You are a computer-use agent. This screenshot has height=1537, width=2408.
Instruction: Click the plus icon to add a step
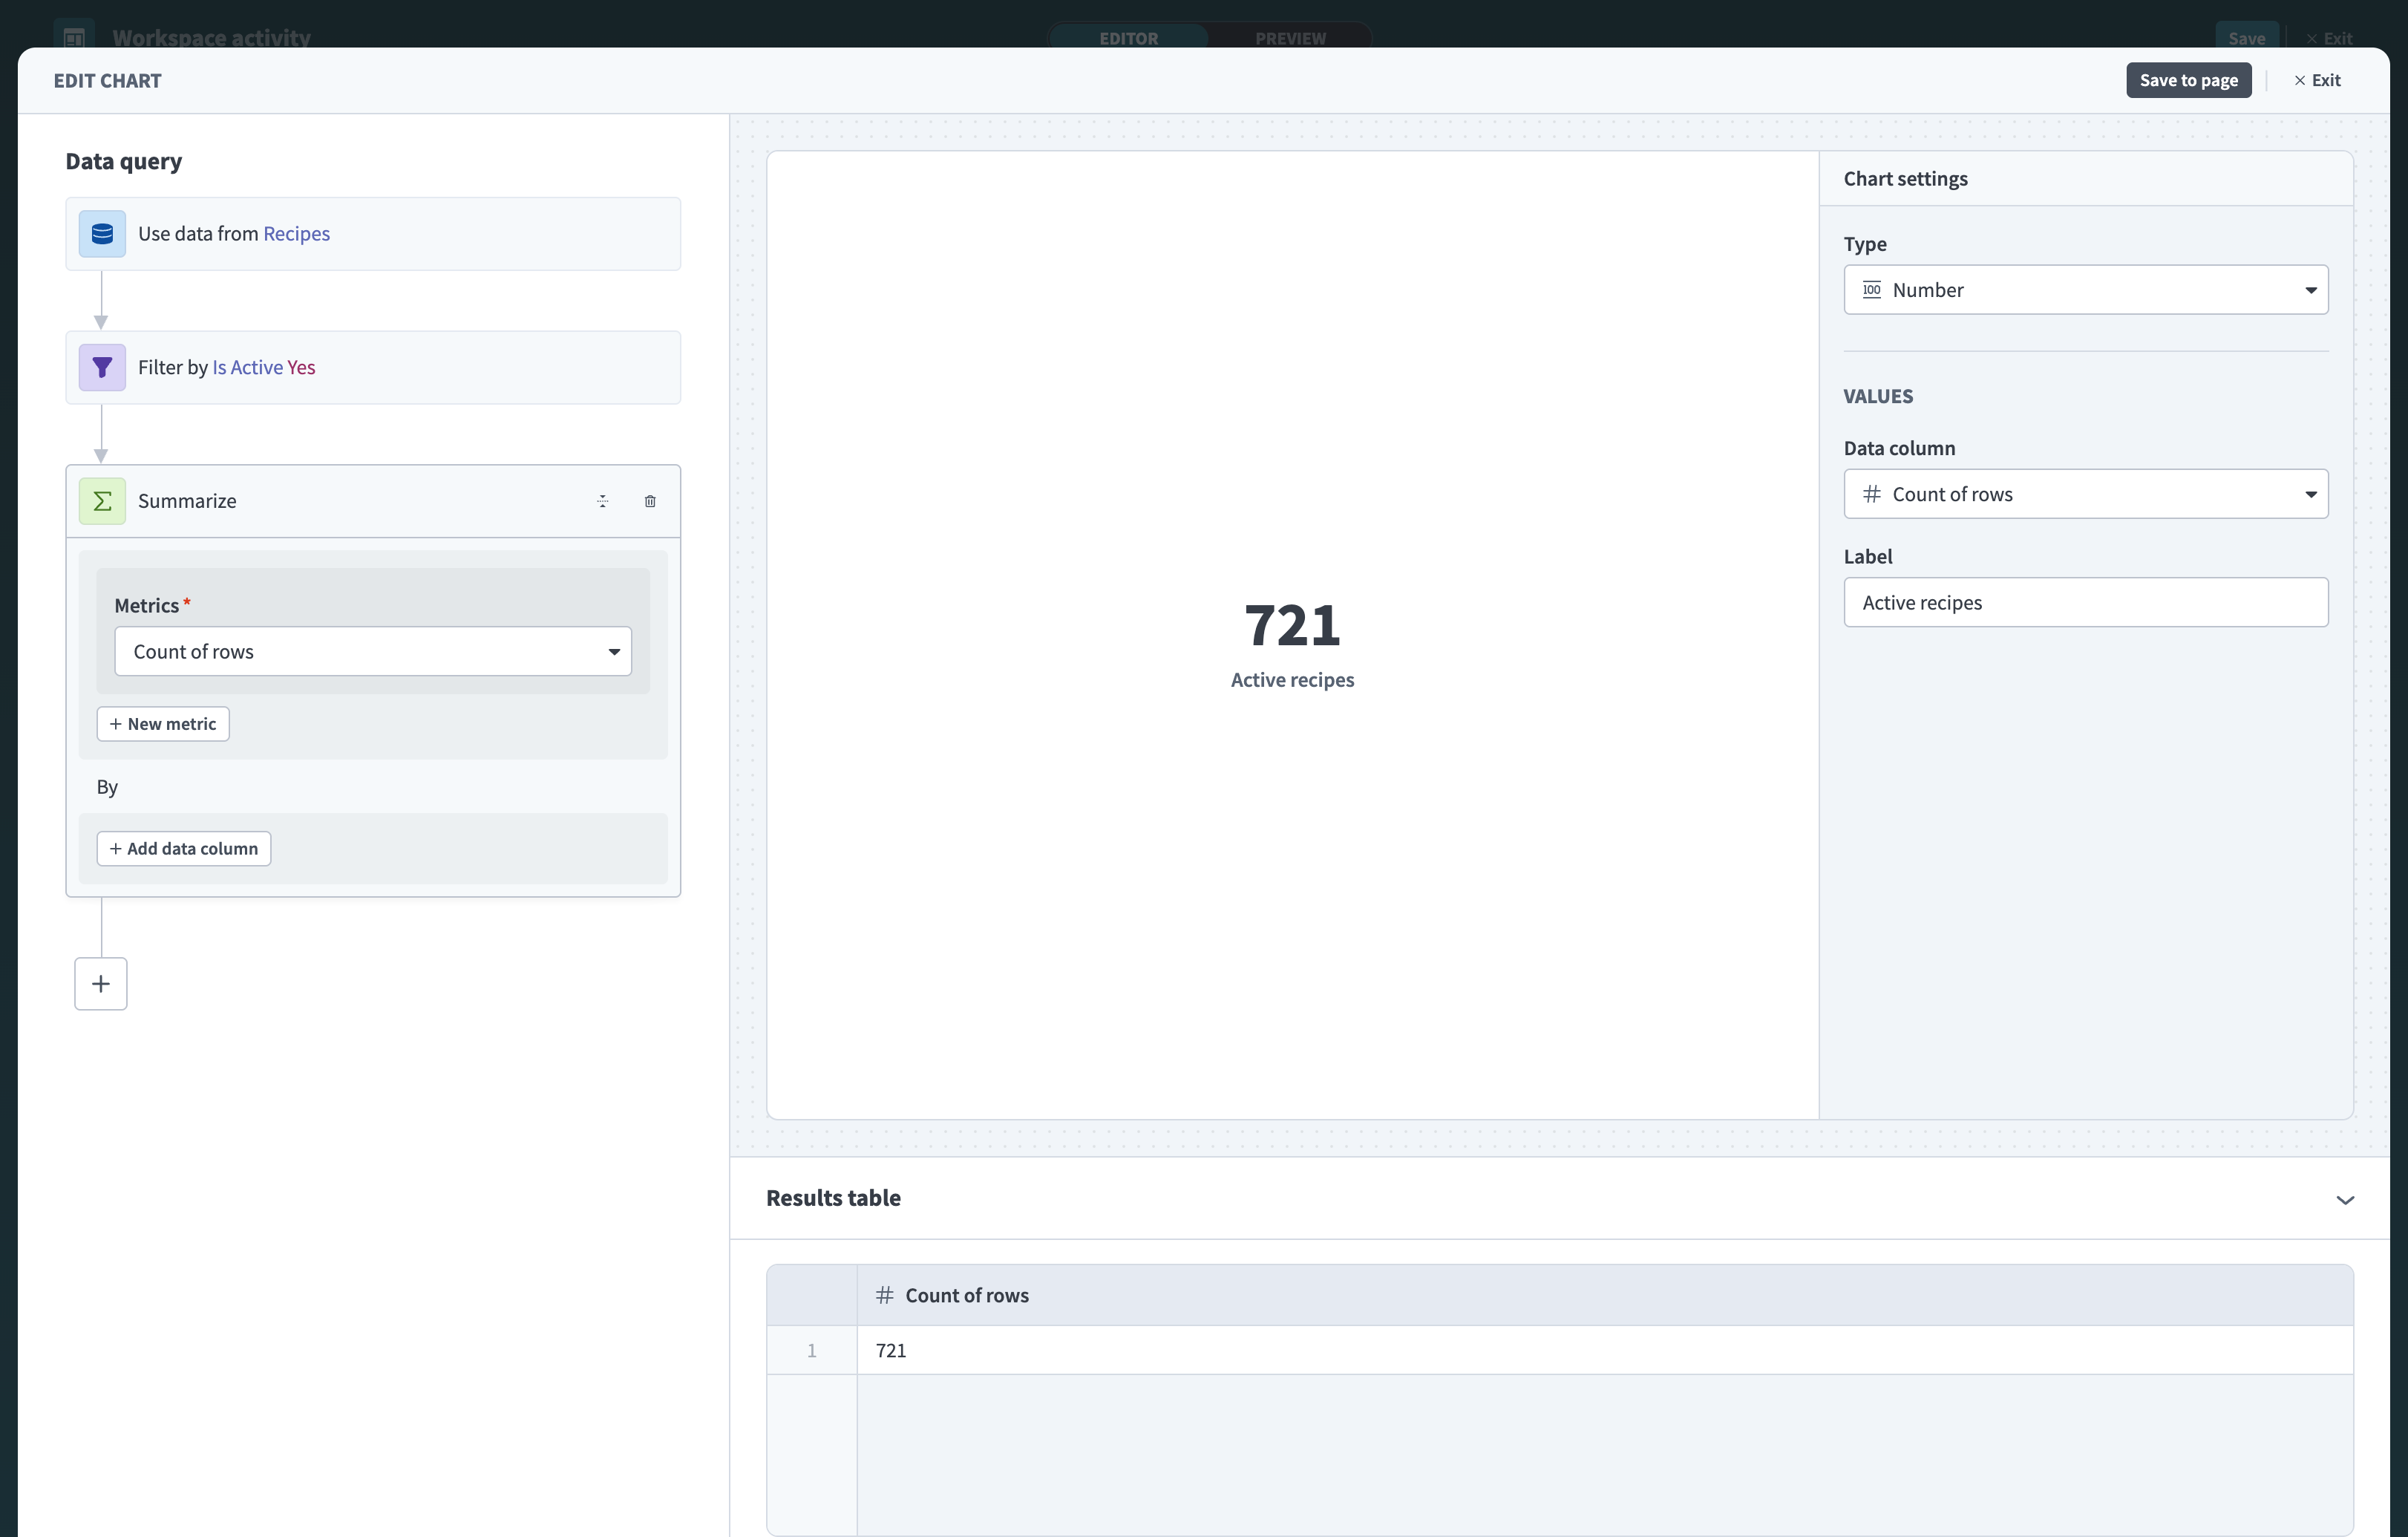100,984
